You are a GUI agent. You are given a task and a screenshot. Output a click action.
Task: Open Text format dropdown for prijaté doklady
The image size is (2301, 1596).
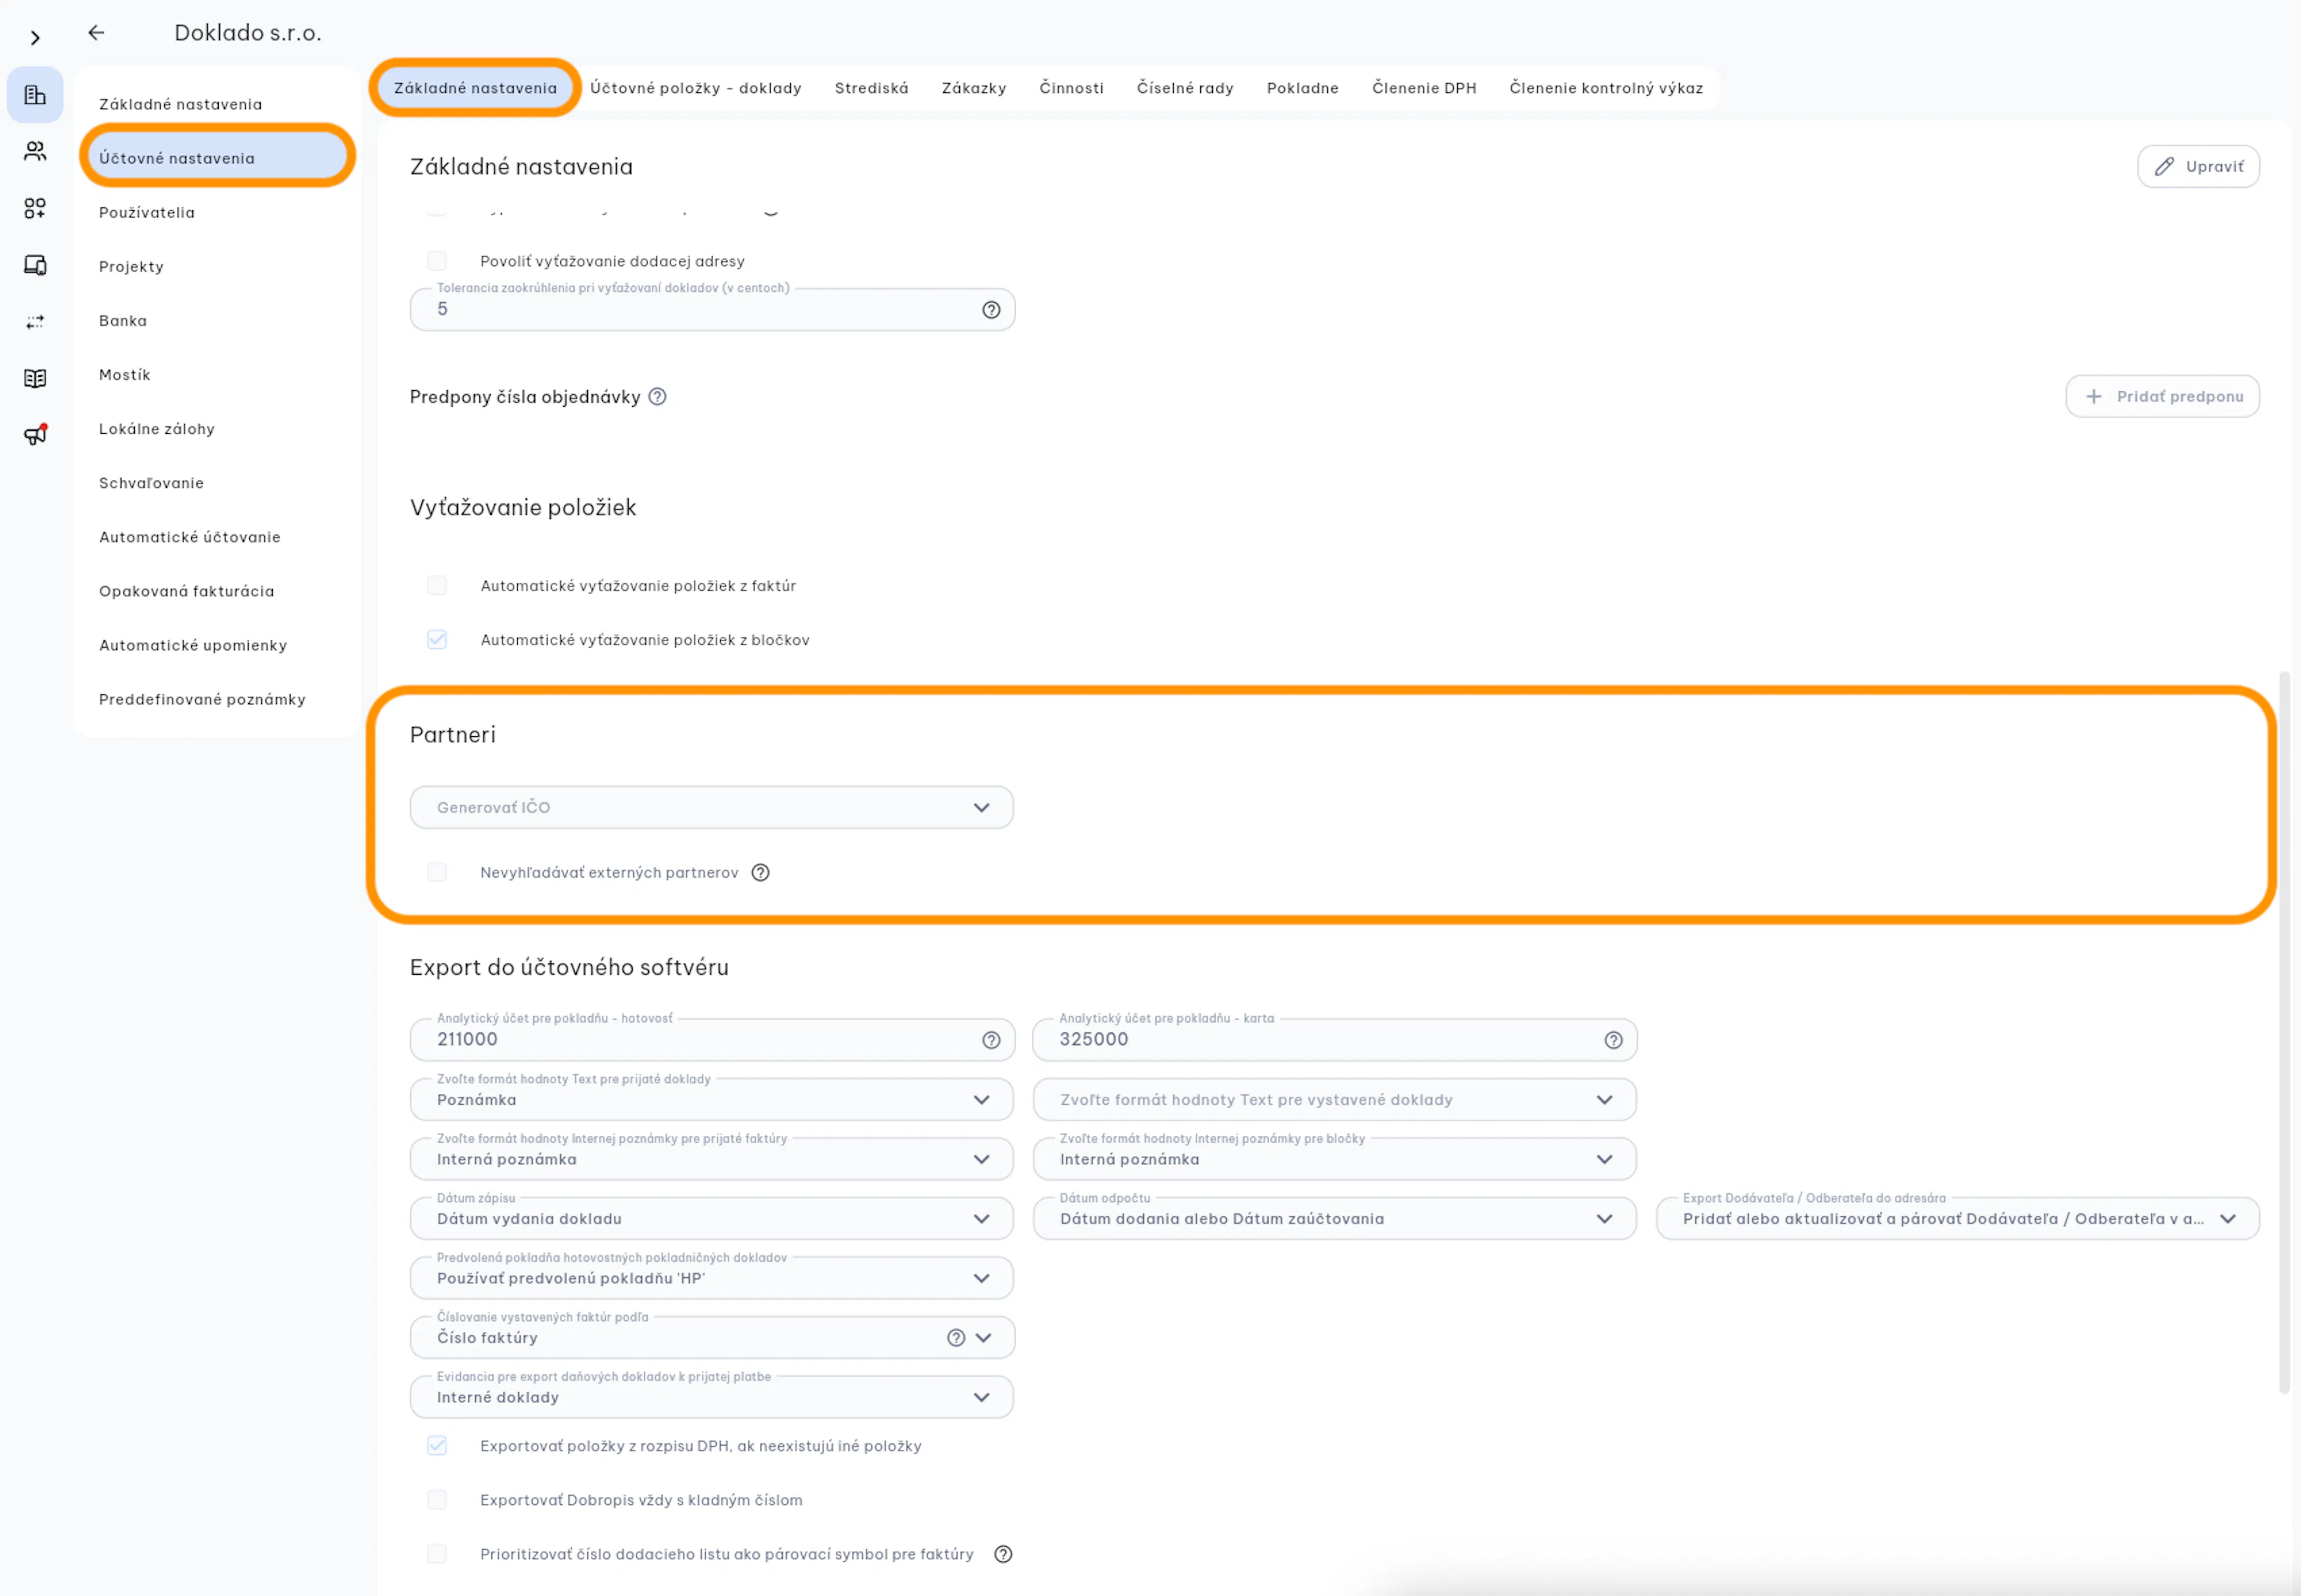coord(712,1099)
